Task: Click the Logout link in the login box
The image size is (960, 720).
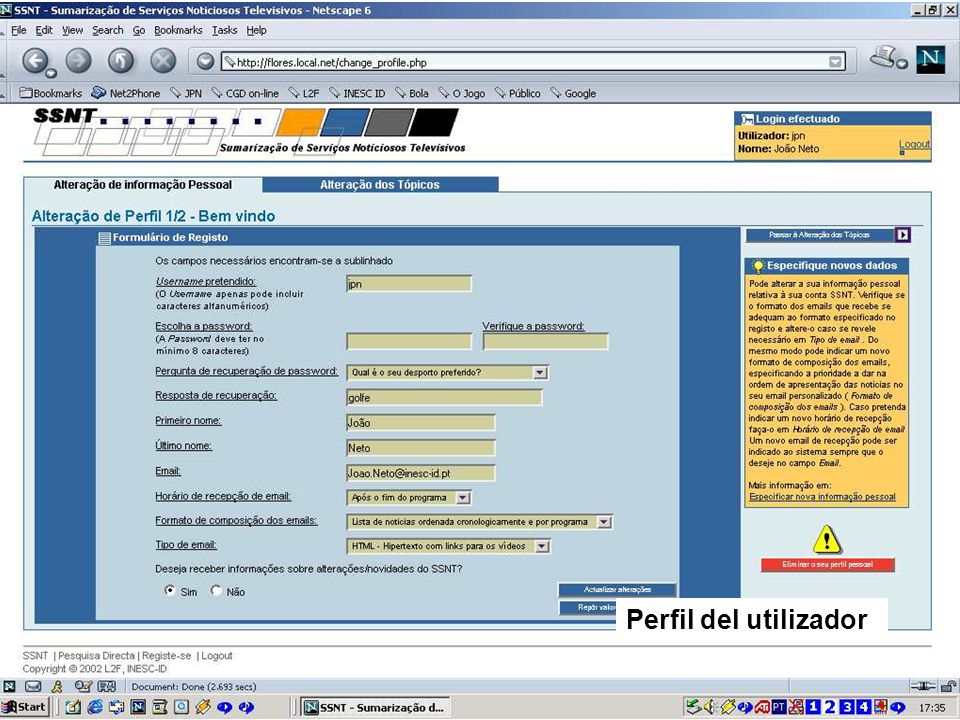Action: point(914,144)
